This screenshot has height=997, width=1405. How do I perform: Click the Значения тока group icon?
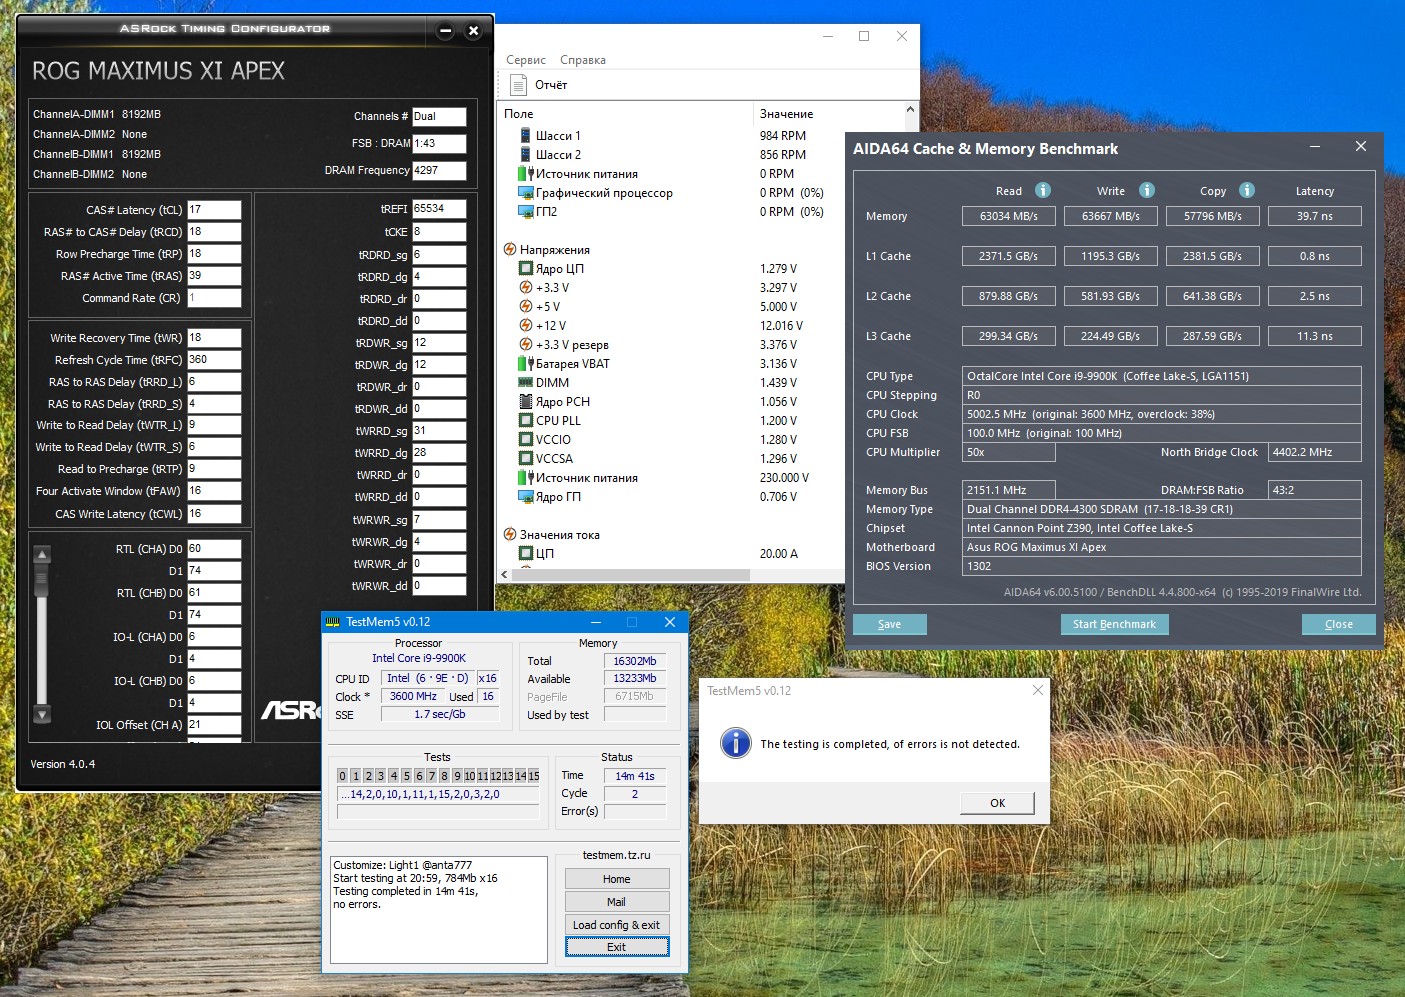tap(510, 534)
